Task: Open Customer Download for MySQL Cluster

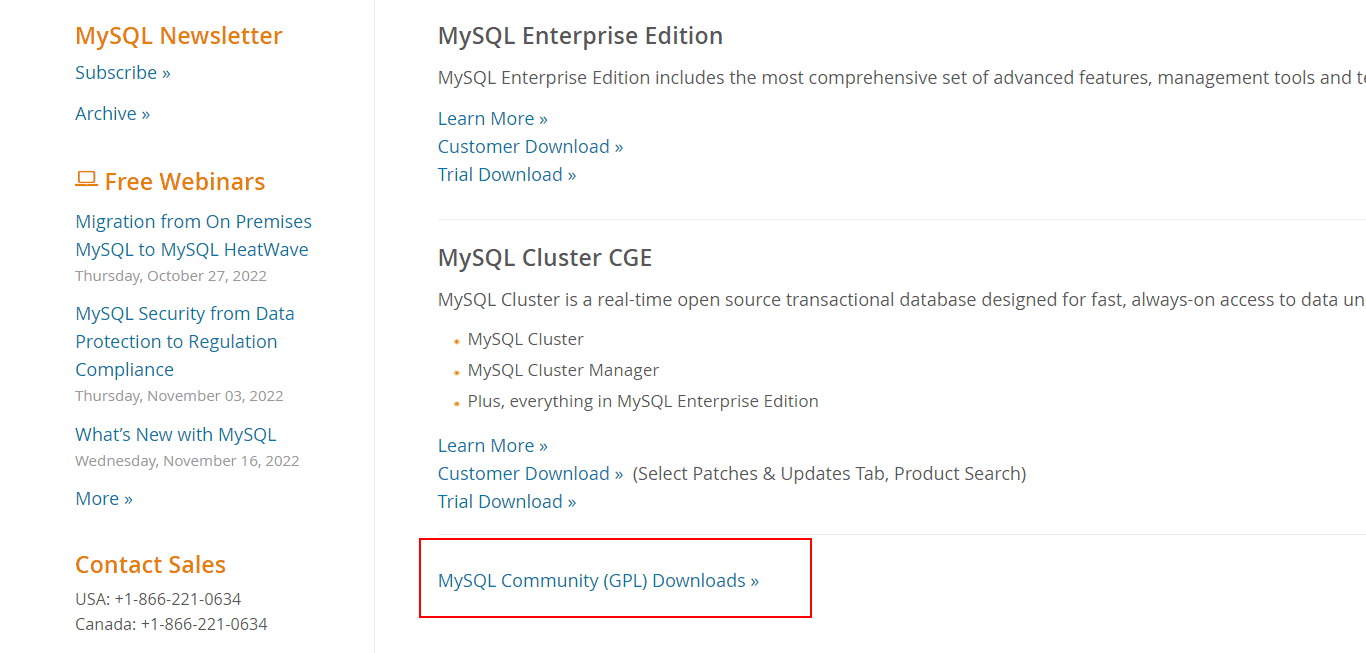Action: click(529, 473)
